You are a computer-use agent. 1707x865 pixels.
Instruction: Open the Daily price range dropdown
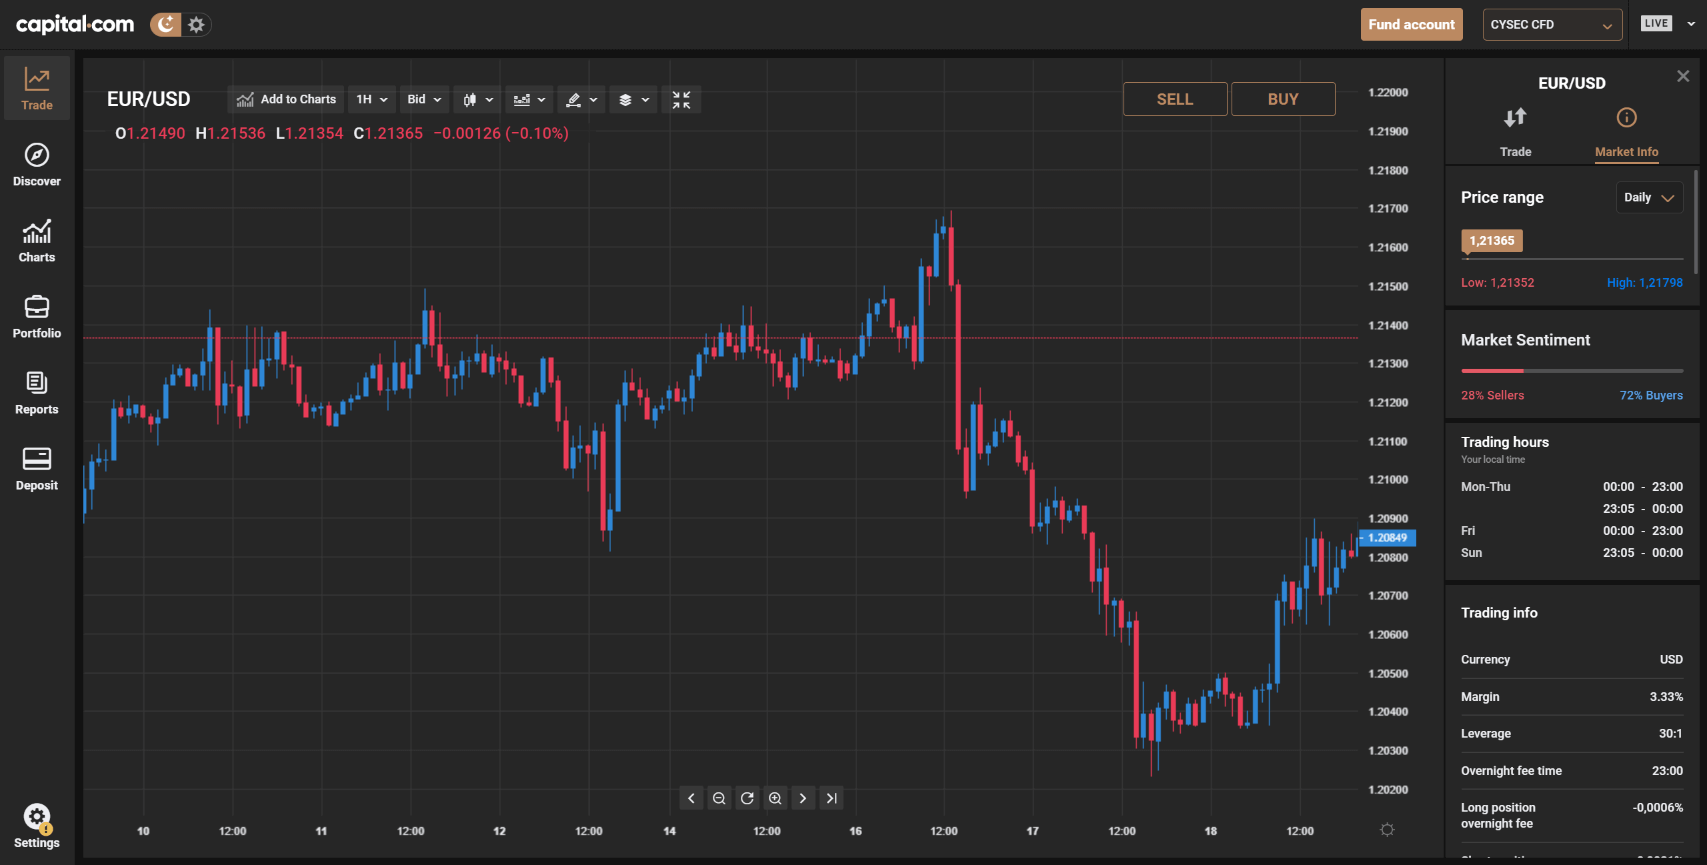coord(1649,197)
